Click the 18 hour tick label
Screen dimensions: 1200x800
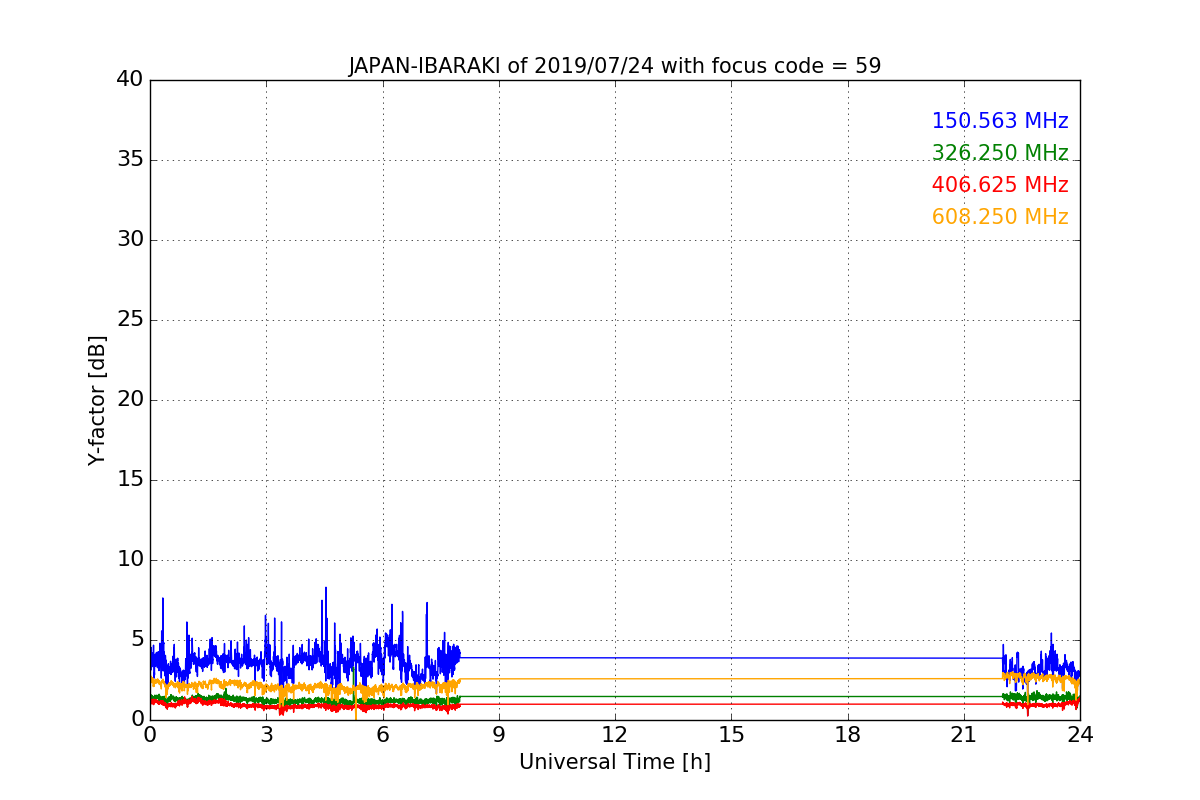pyautogui.click(x=847, y=735)
